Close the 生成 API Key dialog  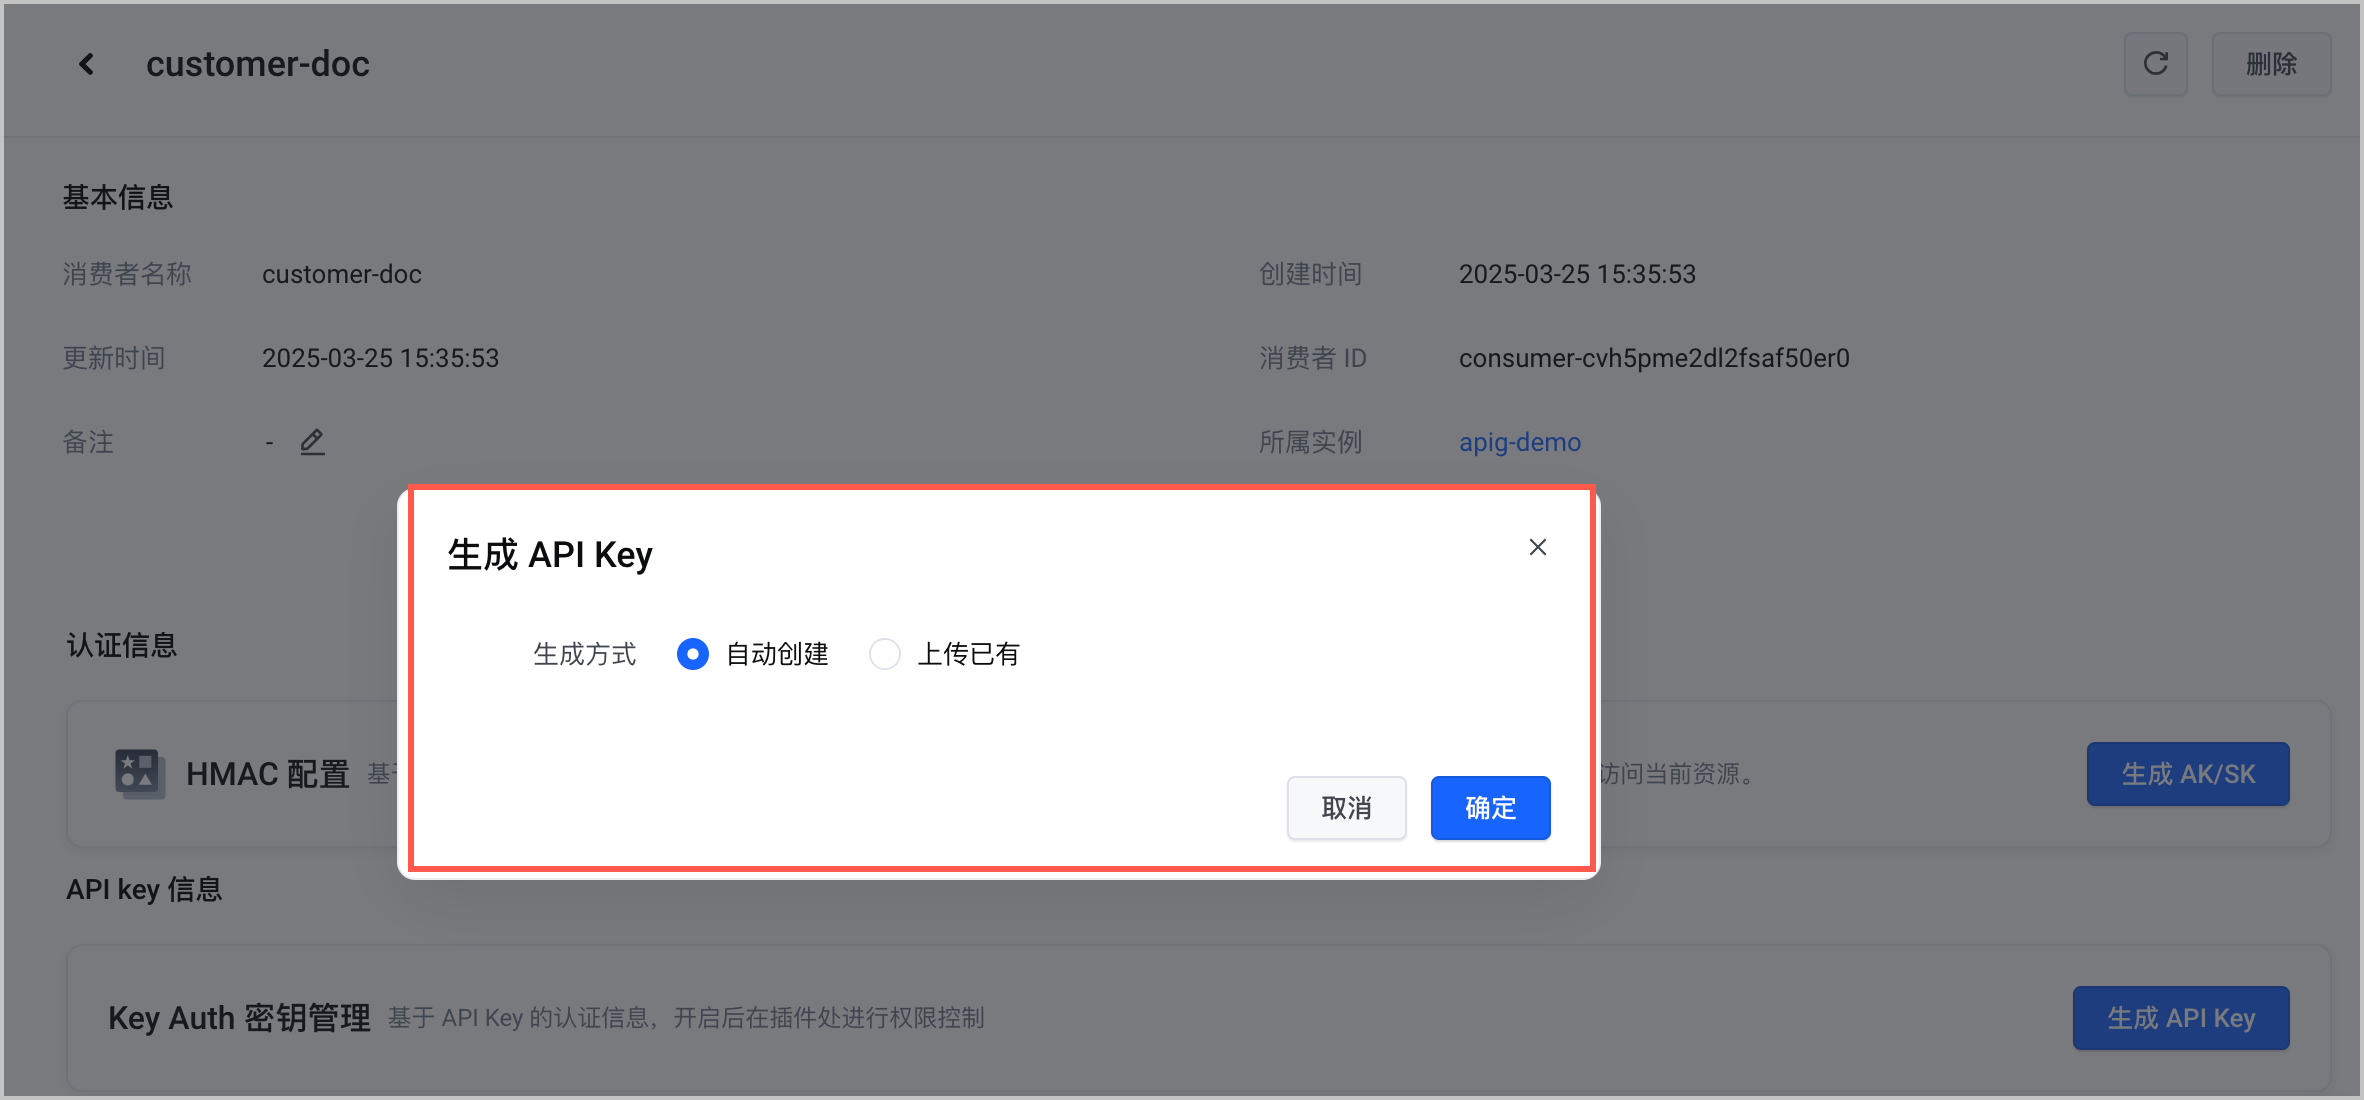pyautogui.click(x=1537, y=547)
